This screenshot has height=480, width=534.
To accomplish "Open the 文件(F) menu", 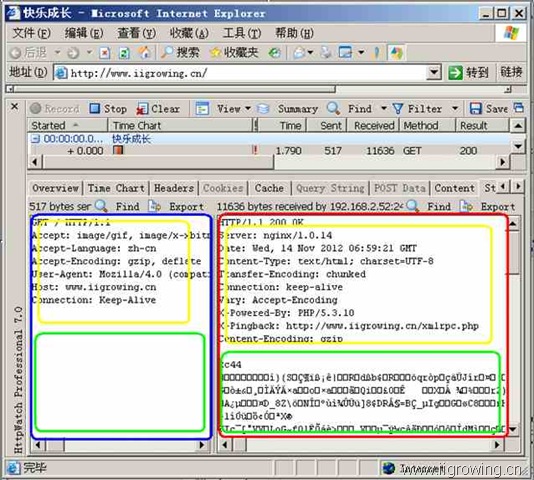I will click(x=32, y=33).
